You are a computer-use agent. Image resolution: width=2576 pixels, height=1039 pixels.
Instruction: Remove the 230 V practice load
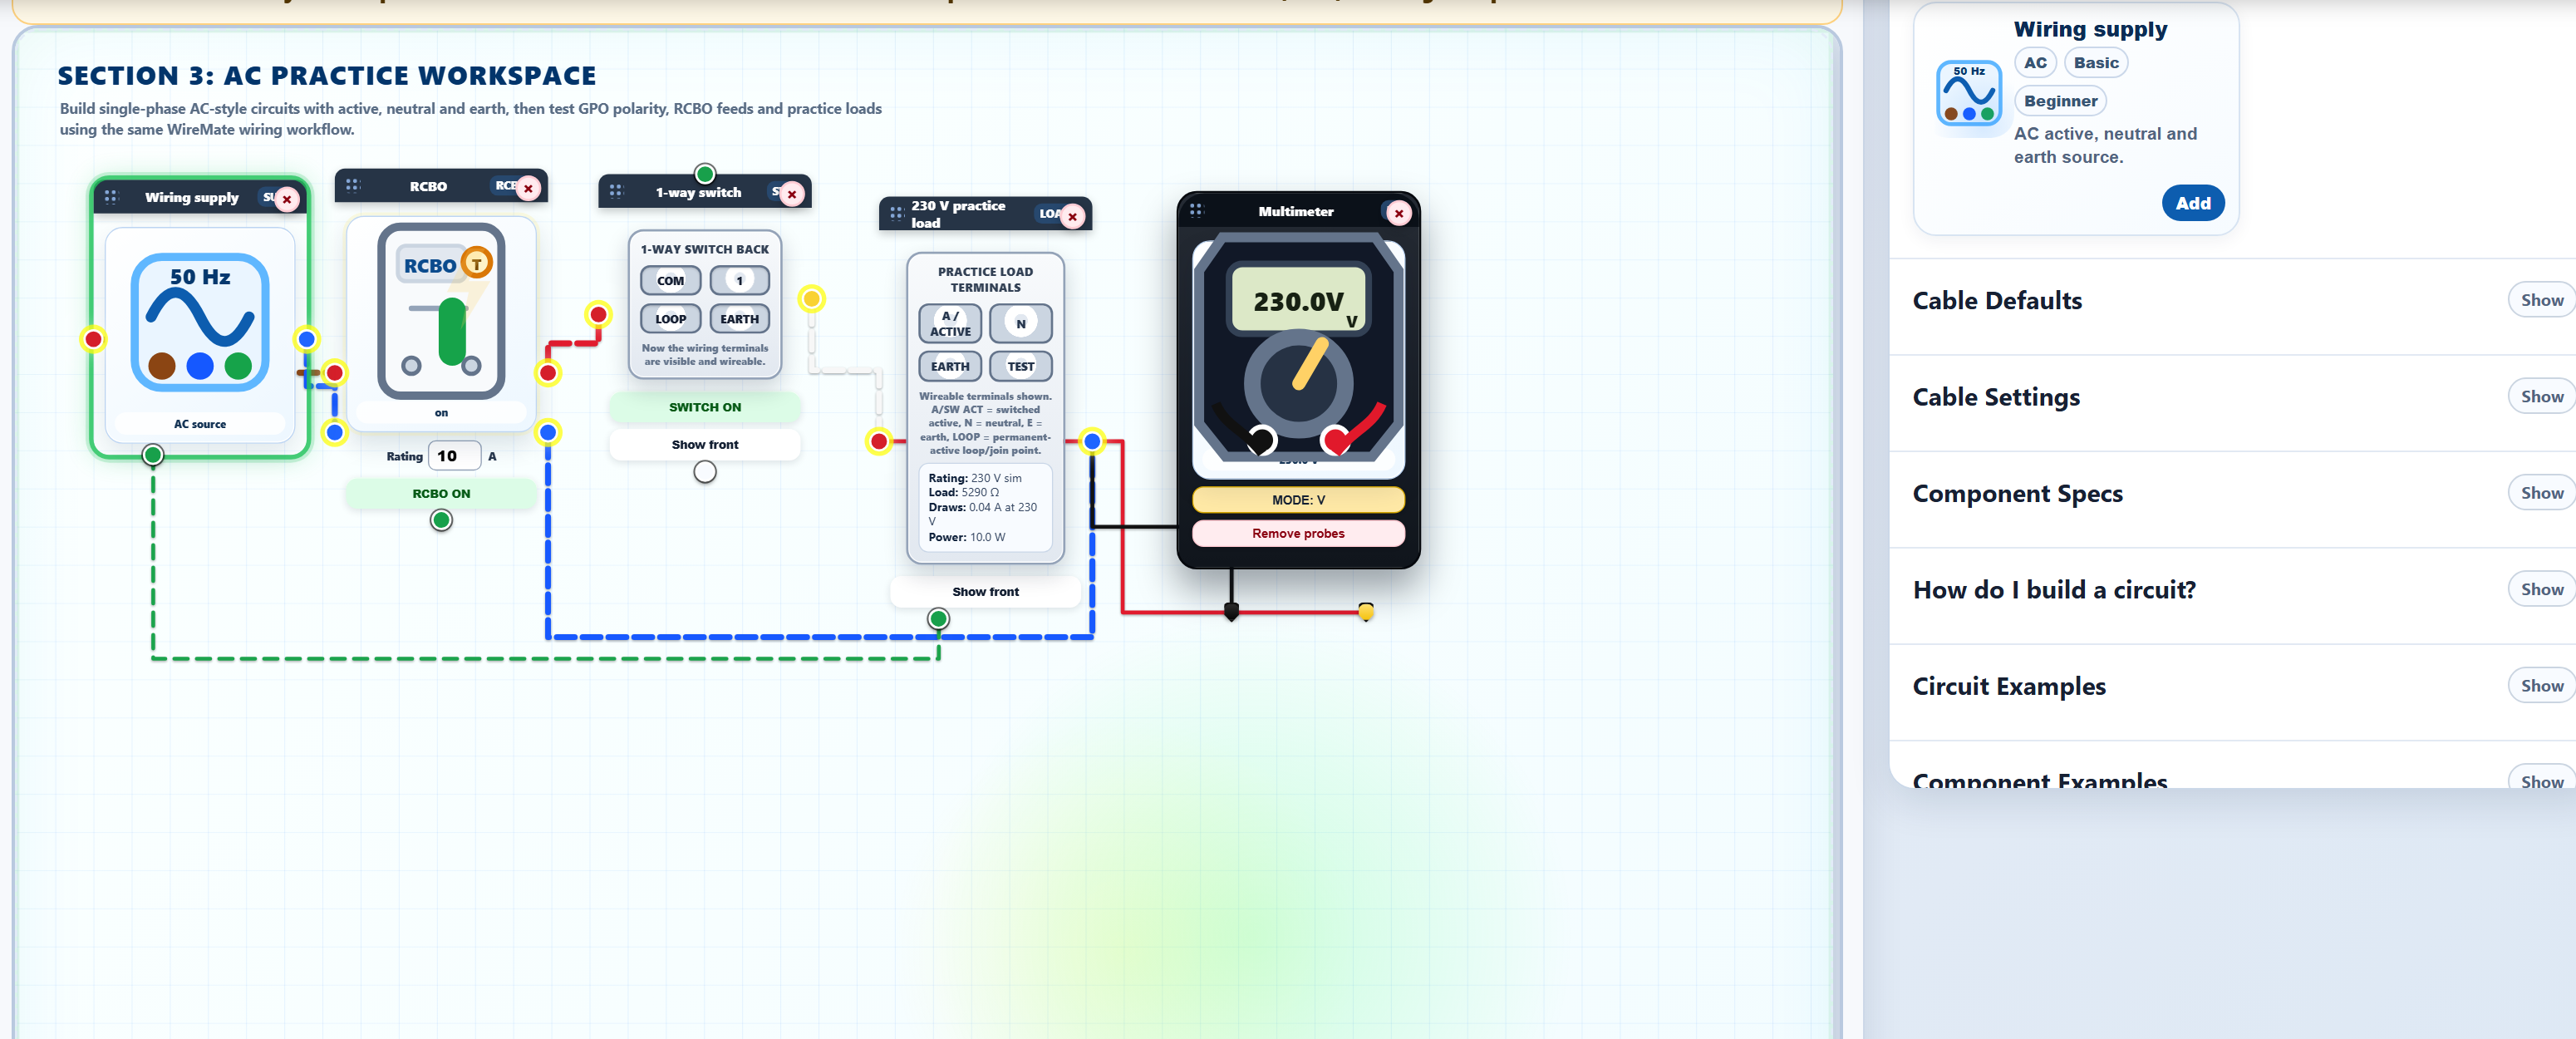1072,216
